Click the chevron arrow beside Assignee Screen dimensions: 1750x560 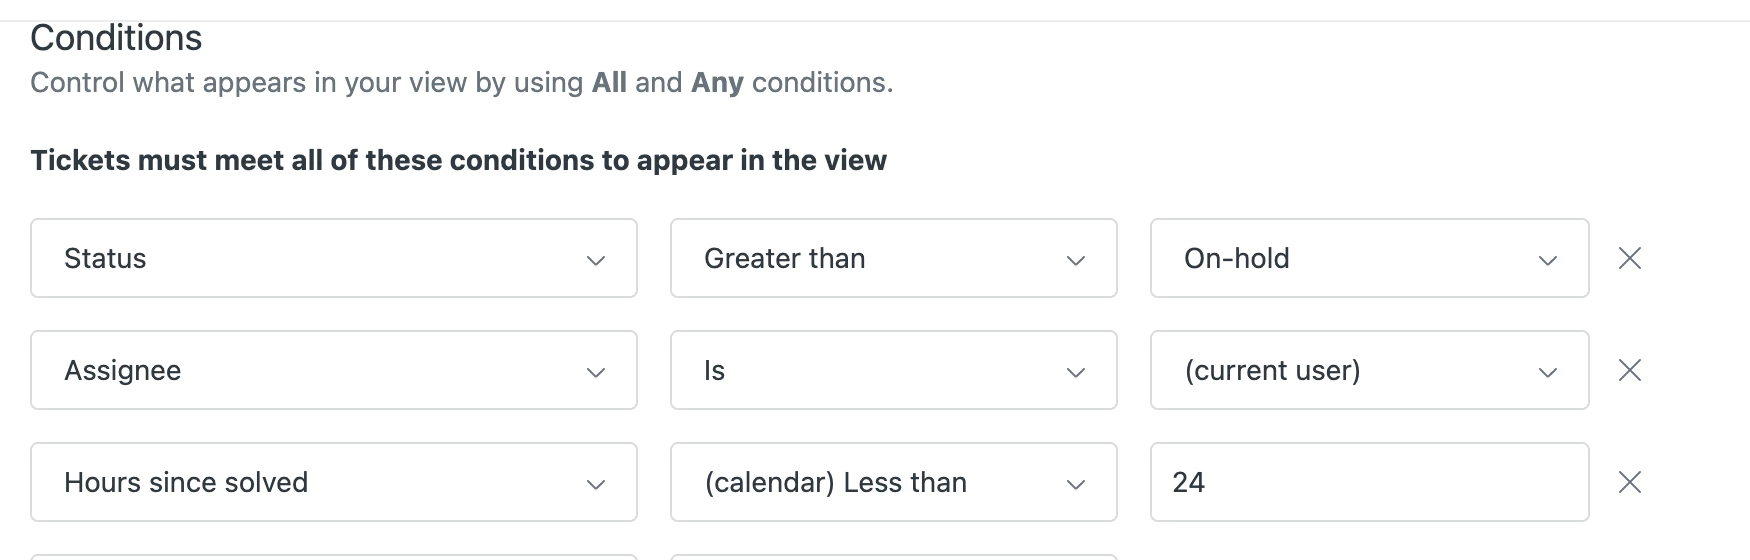click(596, 372)
